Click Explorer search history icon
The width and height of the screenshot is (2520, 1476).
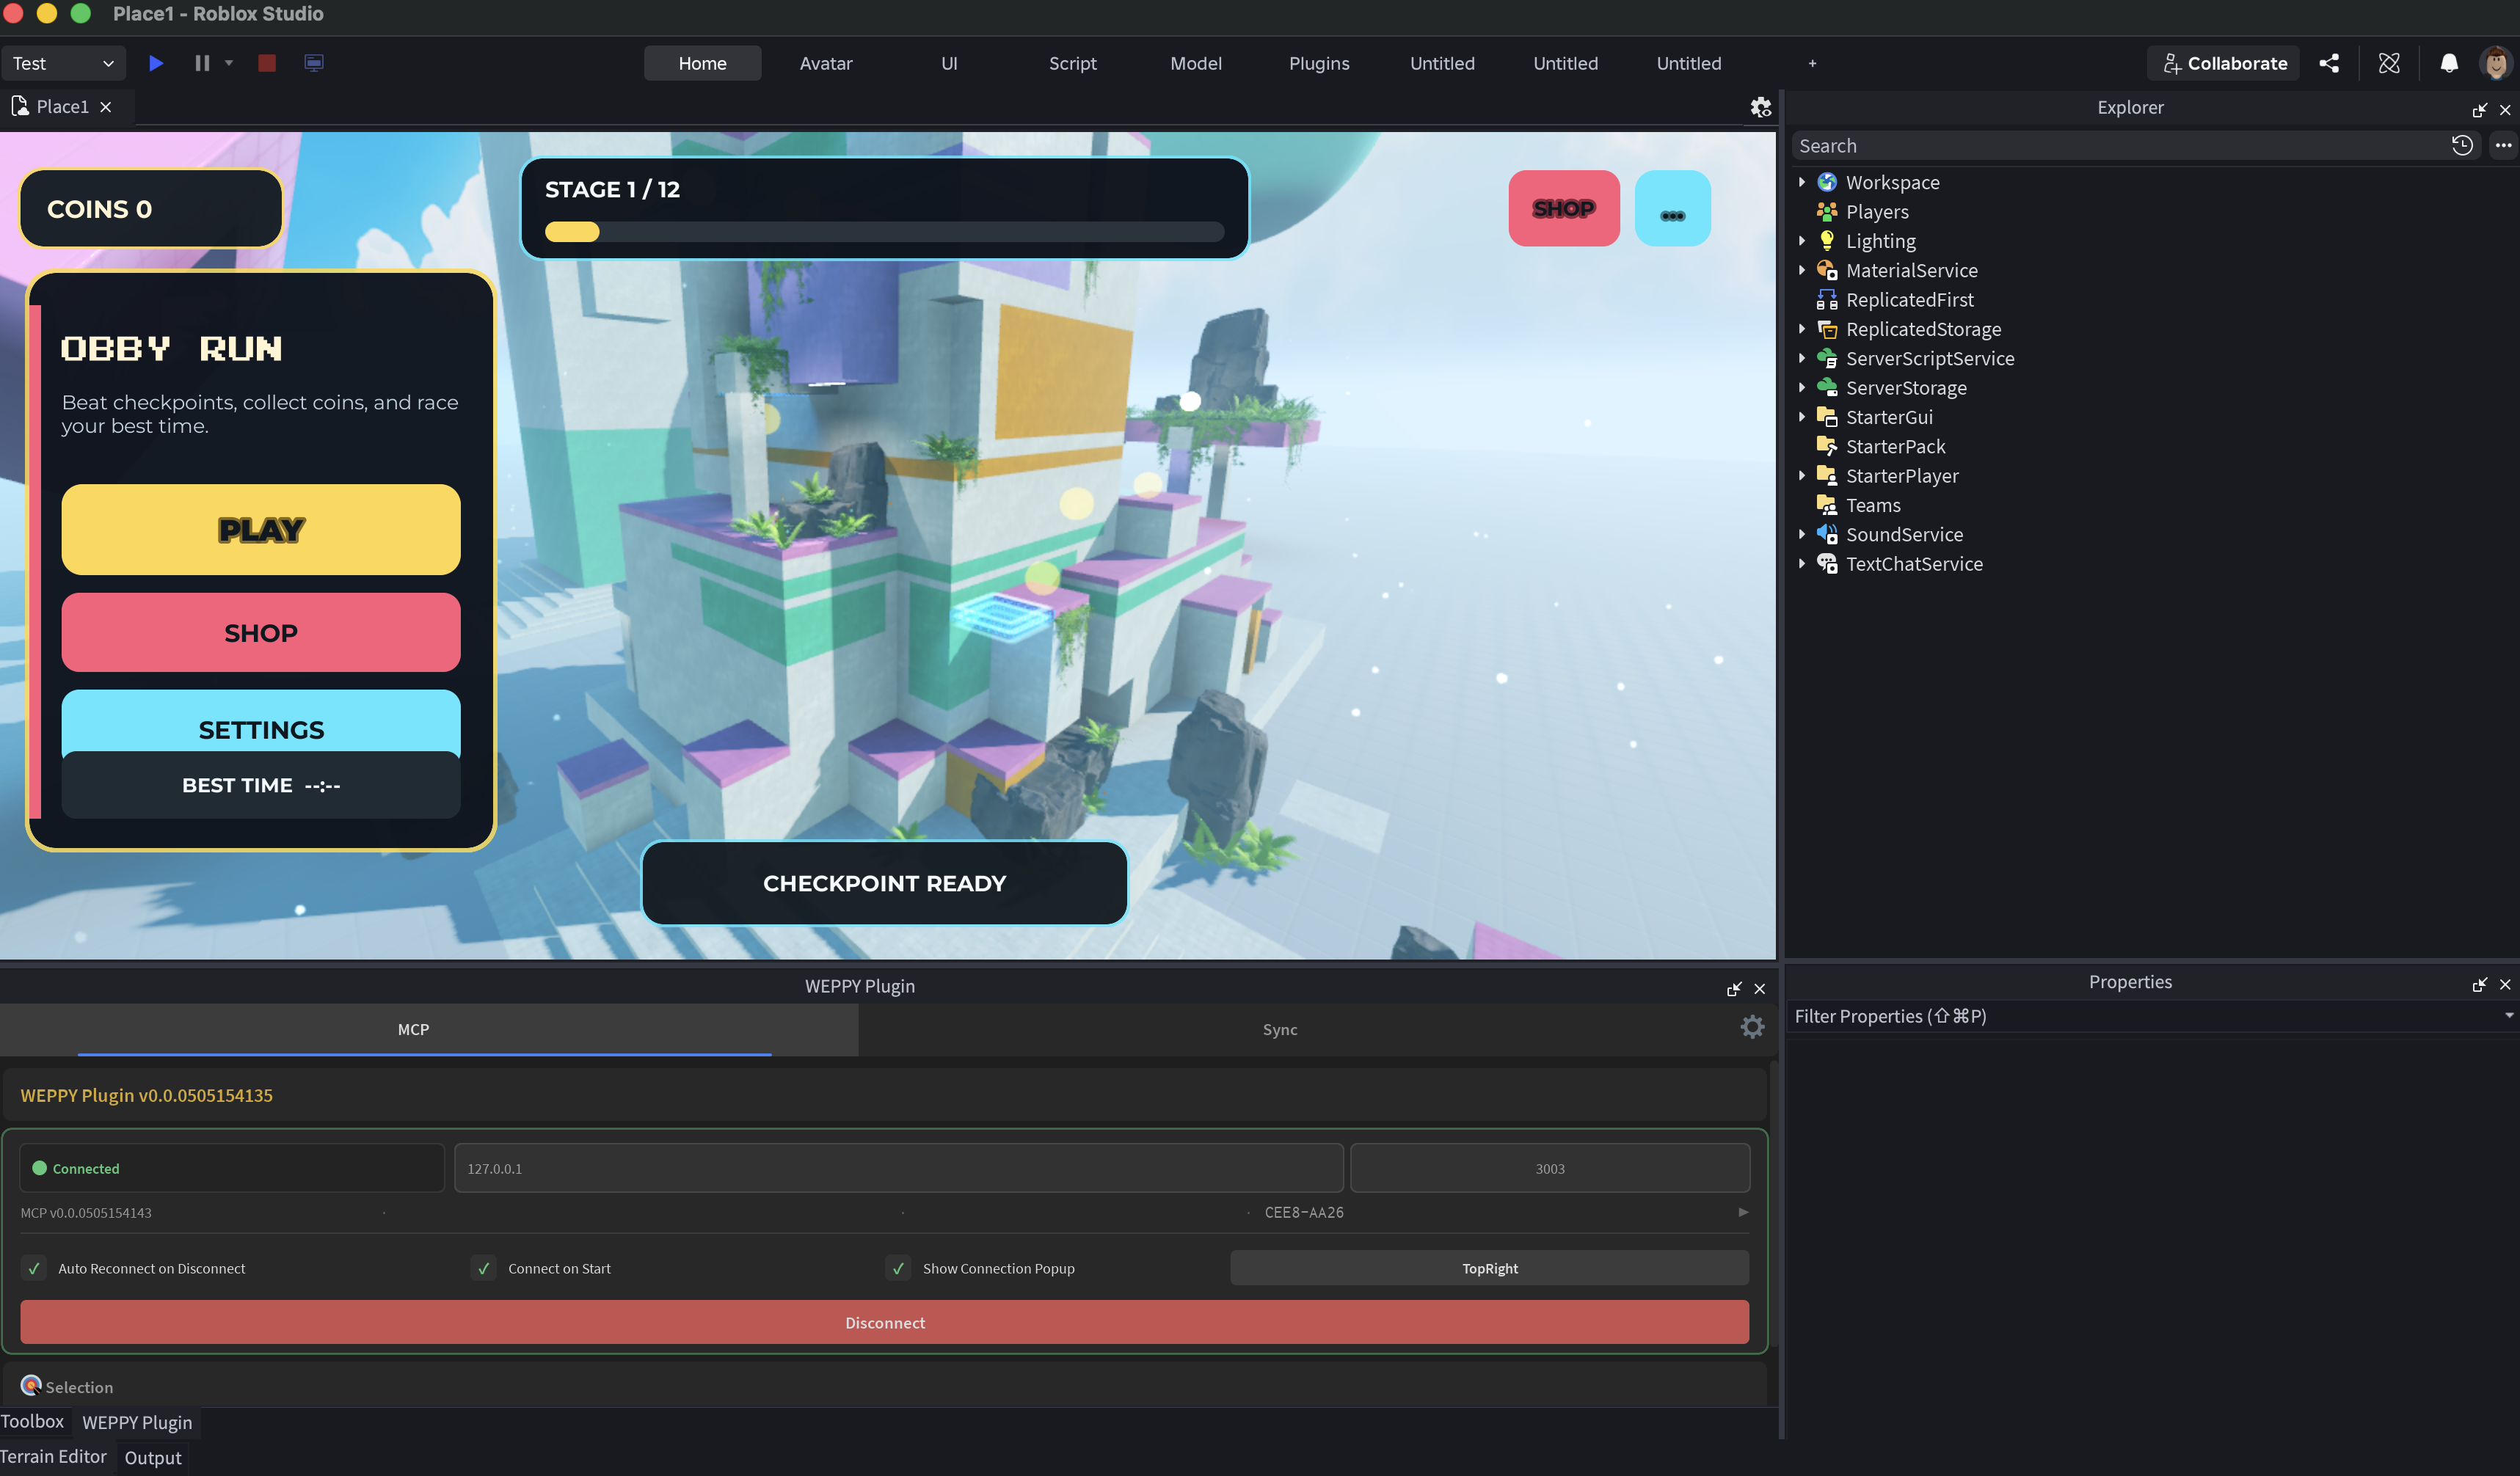2462,146
